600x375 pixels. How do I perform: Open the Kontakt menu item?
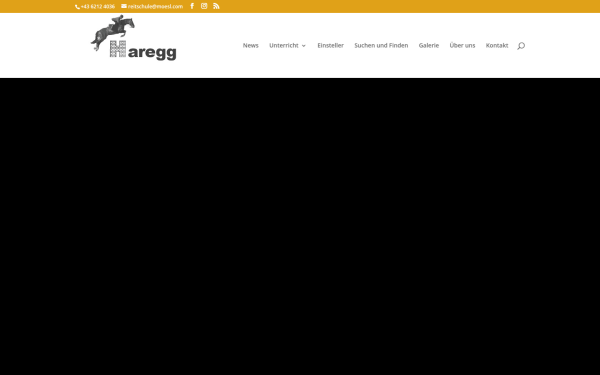(x=497, y=45)
